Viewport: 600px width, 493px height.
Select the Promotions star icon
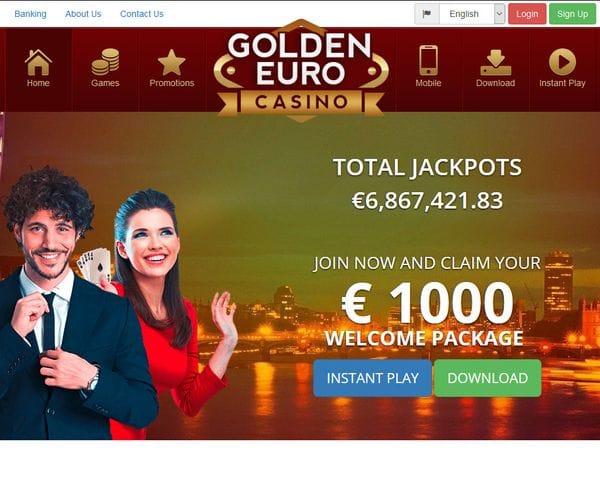point(171,62)
